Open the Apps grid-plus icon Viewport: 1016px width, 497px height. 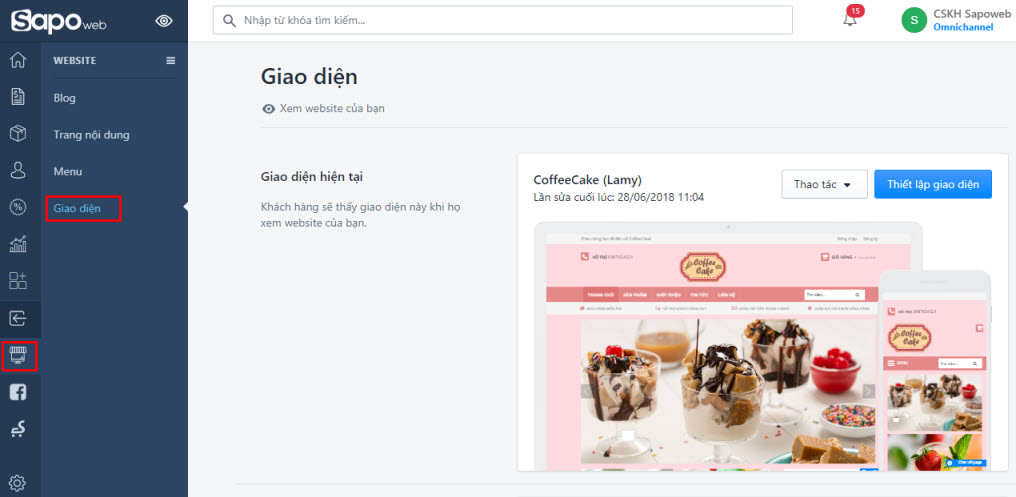(18, 281)
